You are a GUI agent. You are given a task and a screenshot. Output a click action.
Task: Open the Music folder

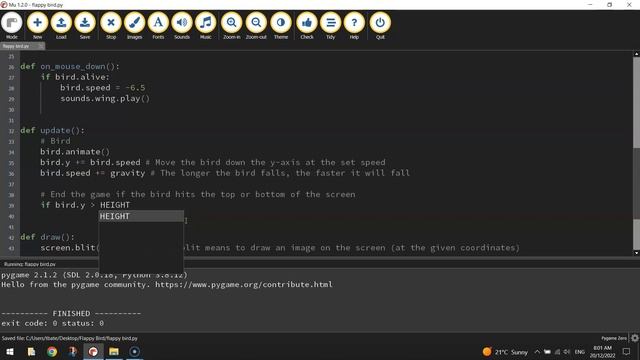(206, 26)
